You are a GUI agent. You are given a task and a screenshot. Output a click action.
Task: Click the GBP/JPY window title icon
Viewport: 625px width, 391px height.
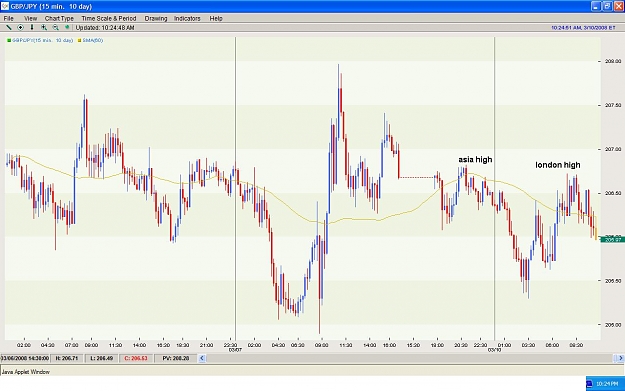[x=5, y=6]
